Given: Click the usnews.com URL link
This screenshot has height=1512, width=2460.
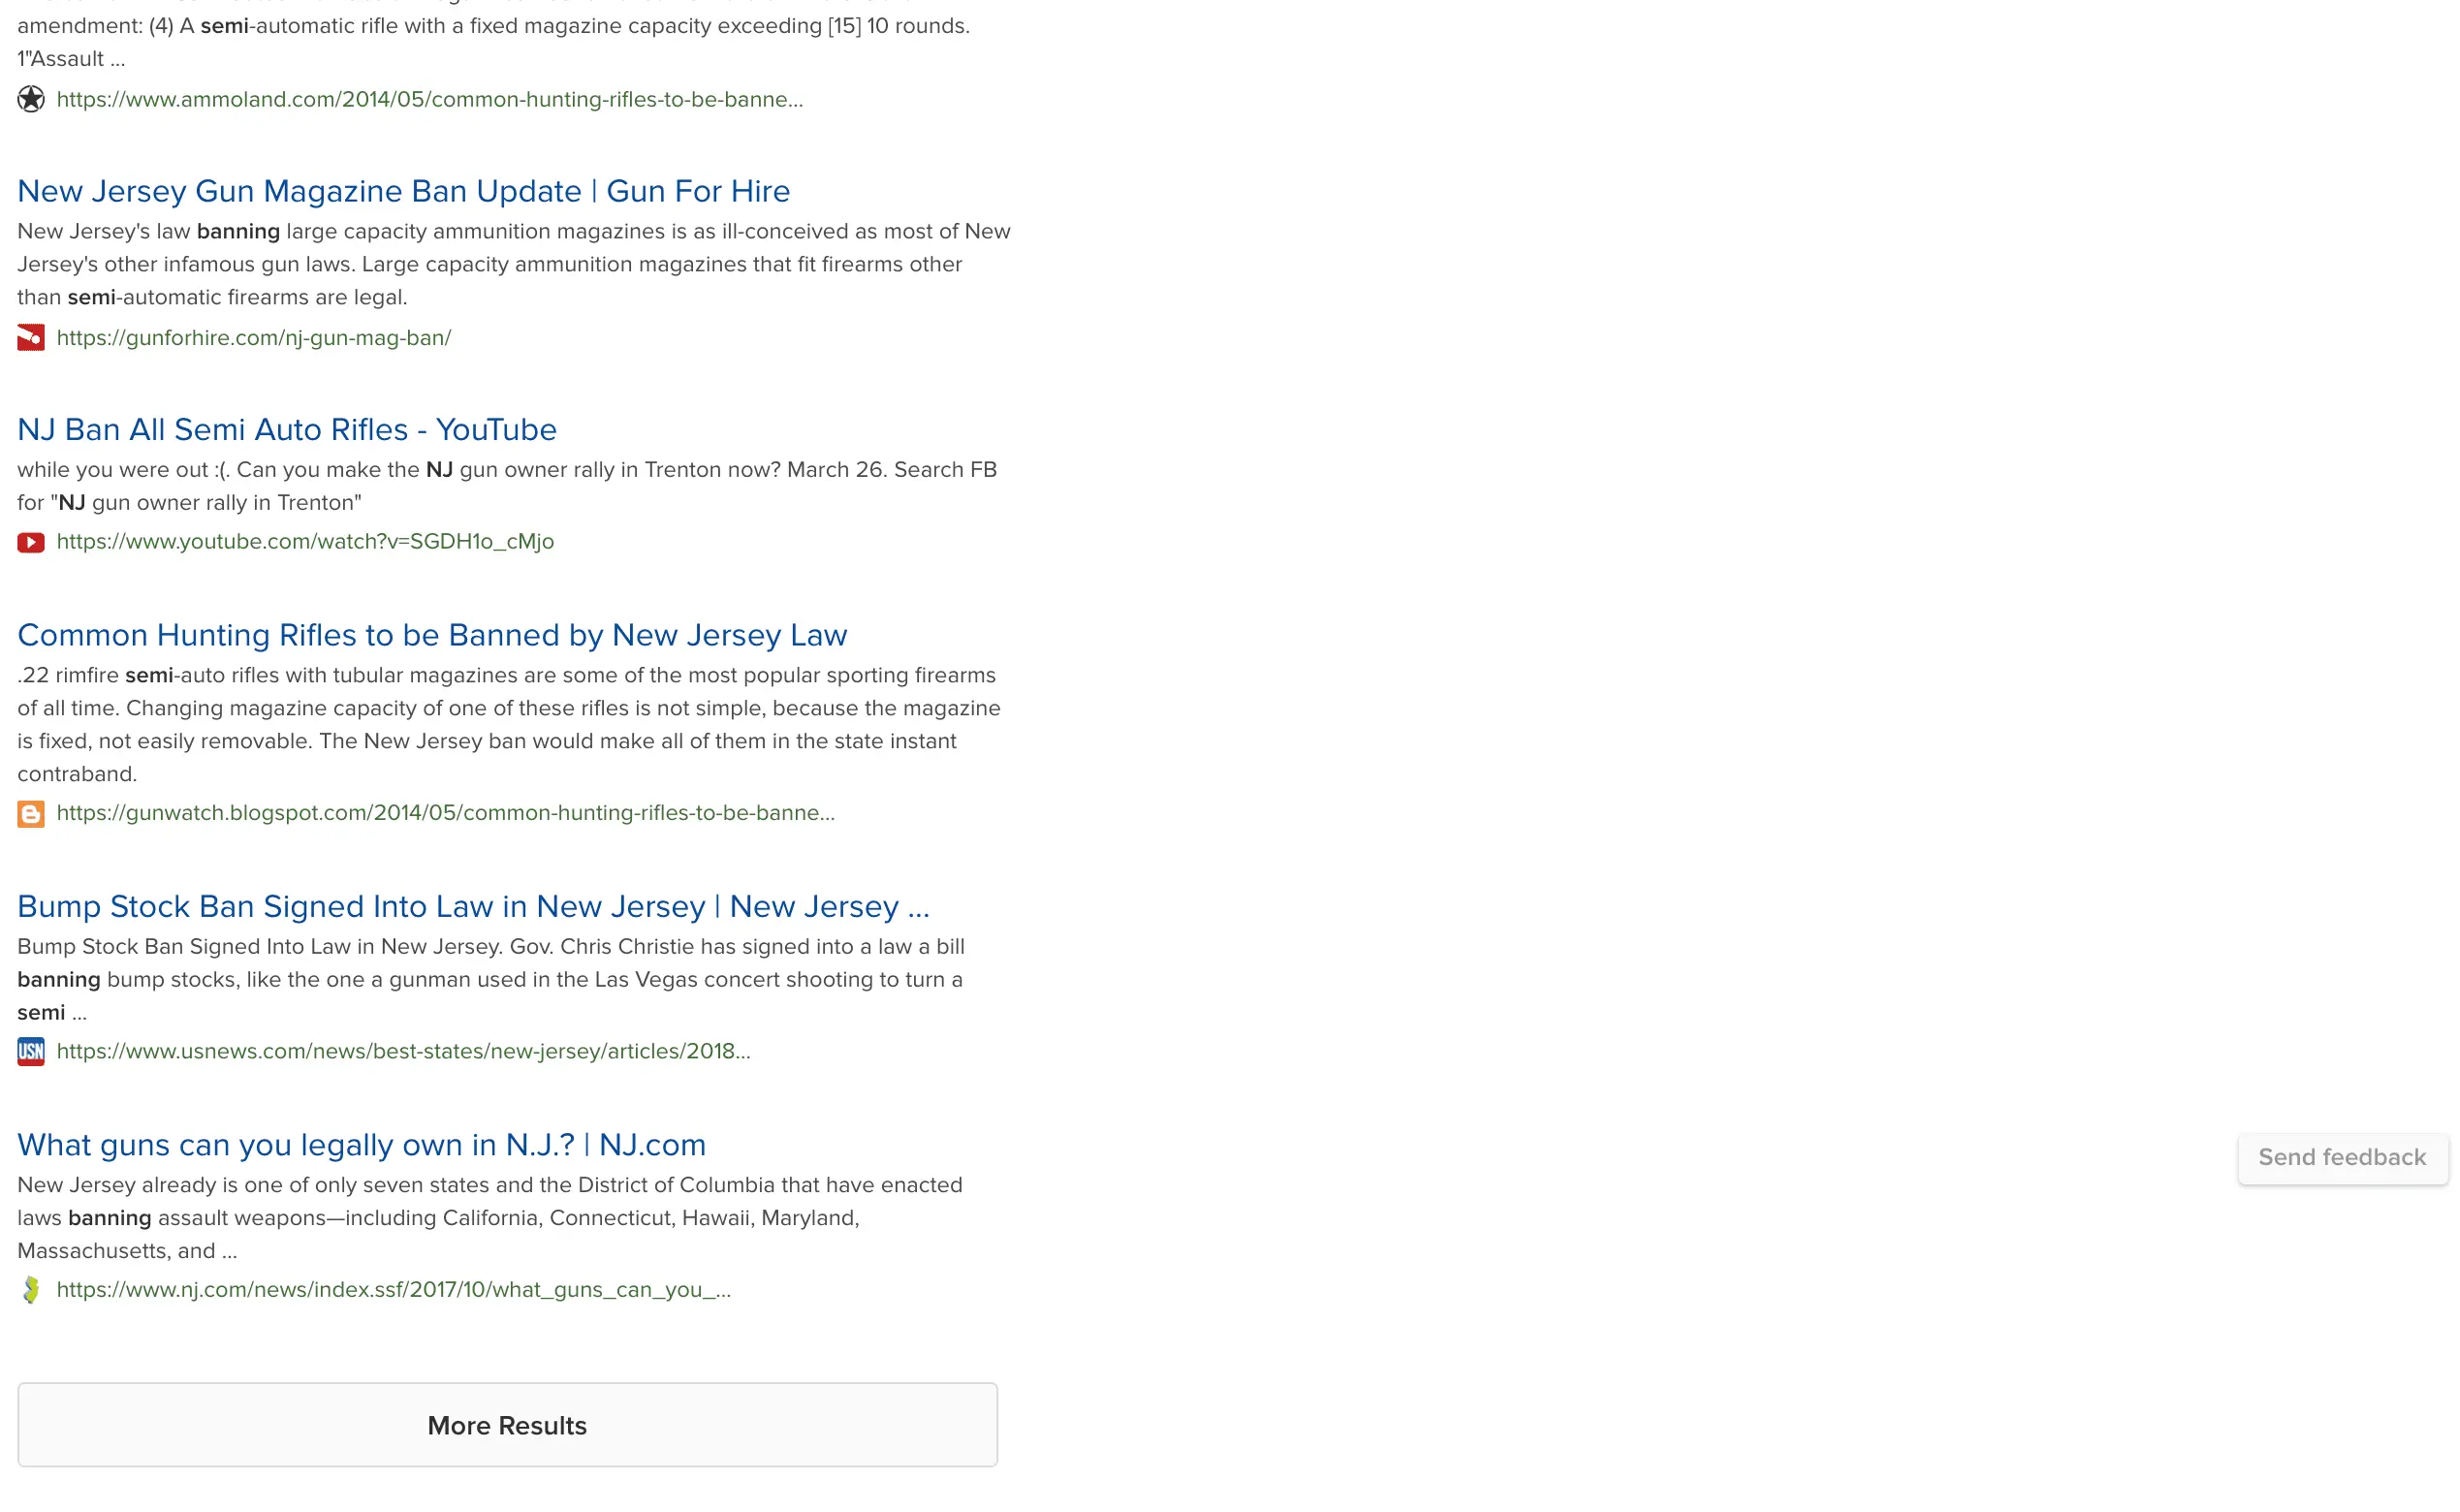Looking at the screenshot, I should click(403, 1051).
